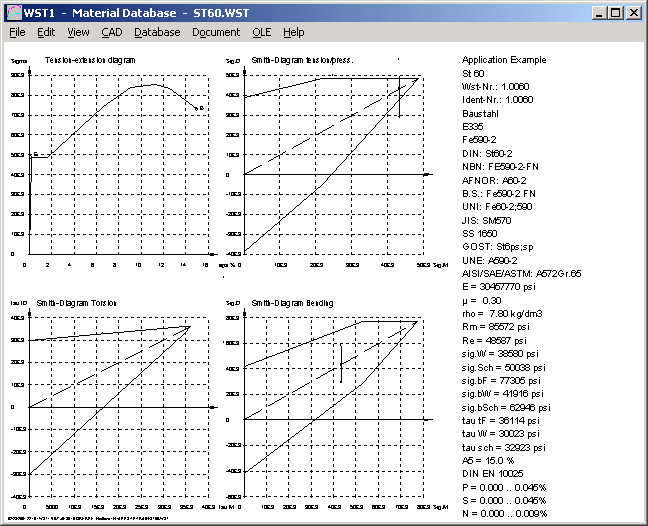Maximize the WST1 window
Screen dimensions: 648x526
tap(615, 12)
